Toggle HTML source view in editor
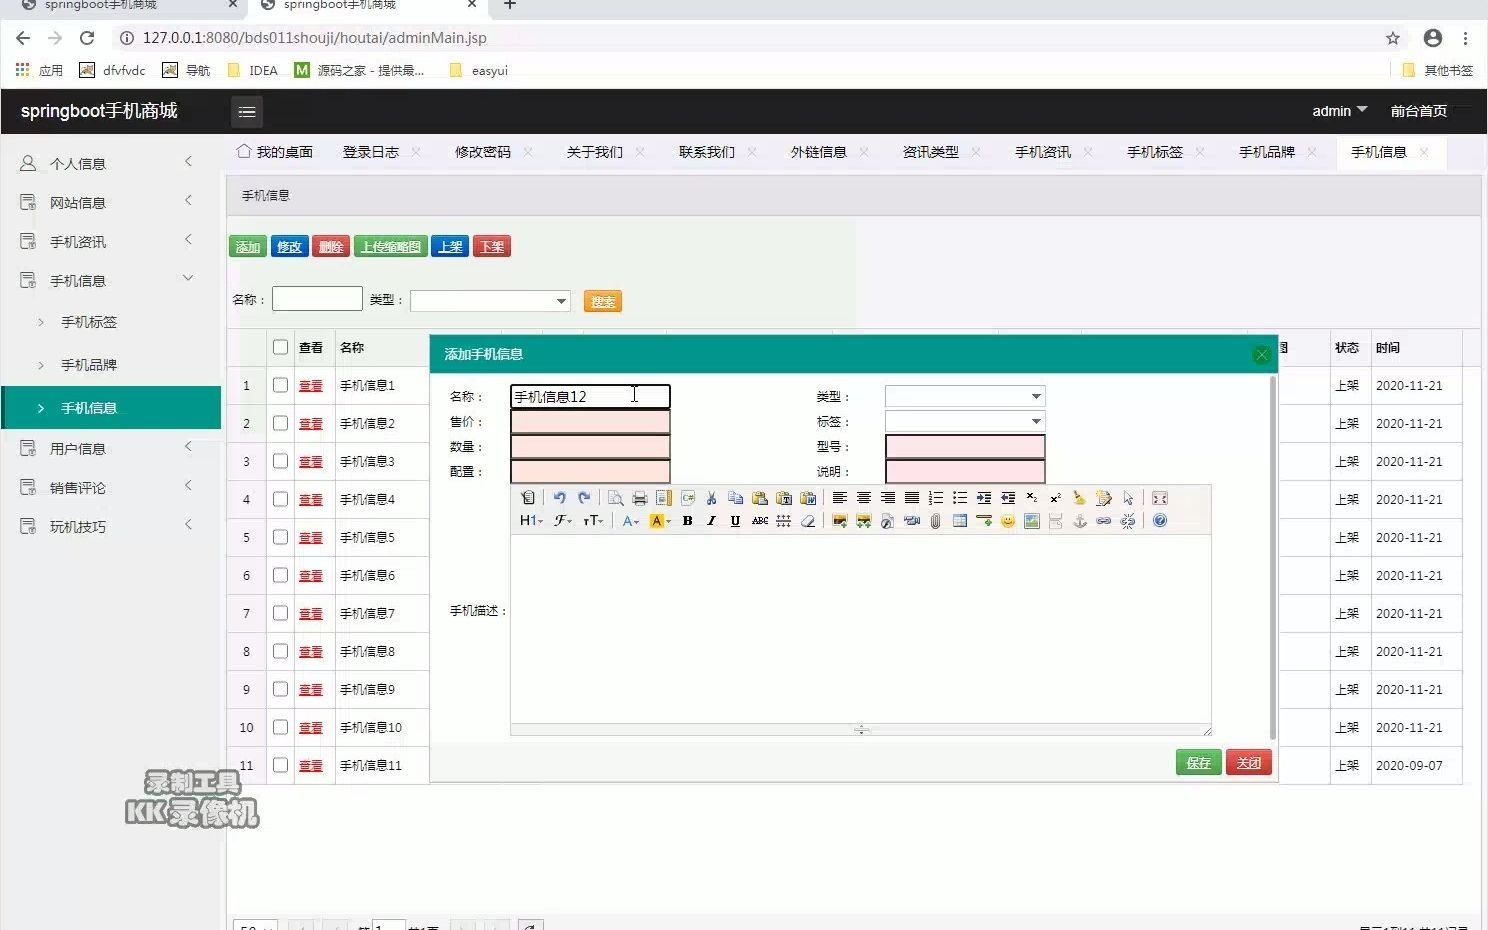The height and width of the screenshot is (930, 1488). pos(528,498)
